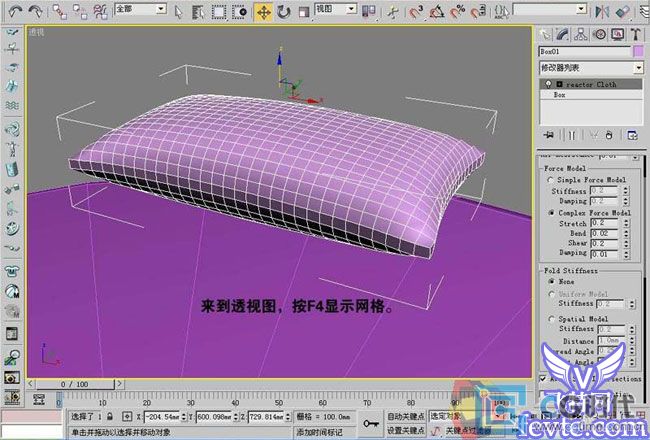Open the Named Selection Sets editor icon
650x440 pixels.
502,12
